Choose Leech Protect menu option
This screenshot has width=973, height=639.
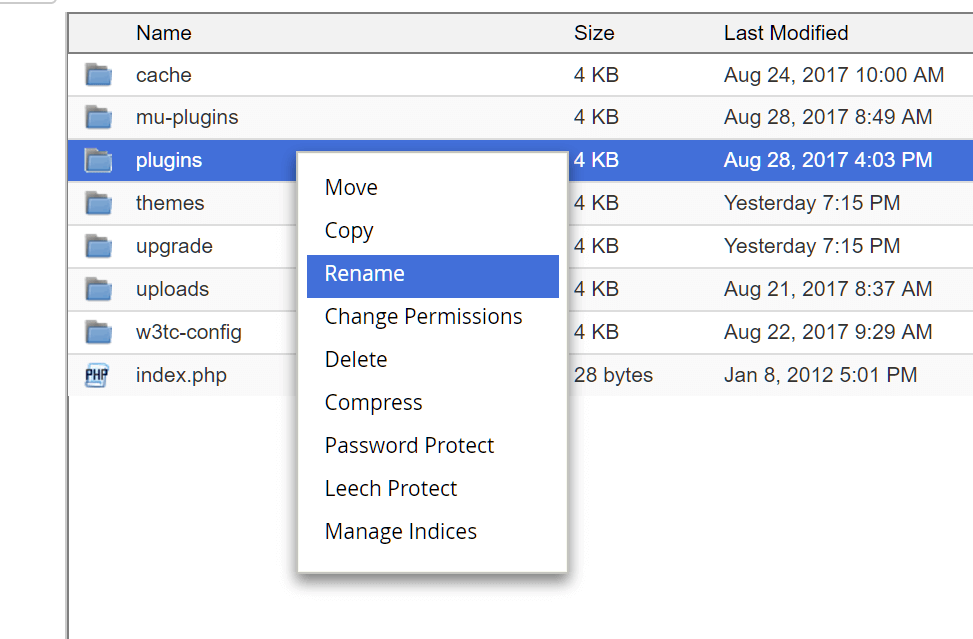390,489
